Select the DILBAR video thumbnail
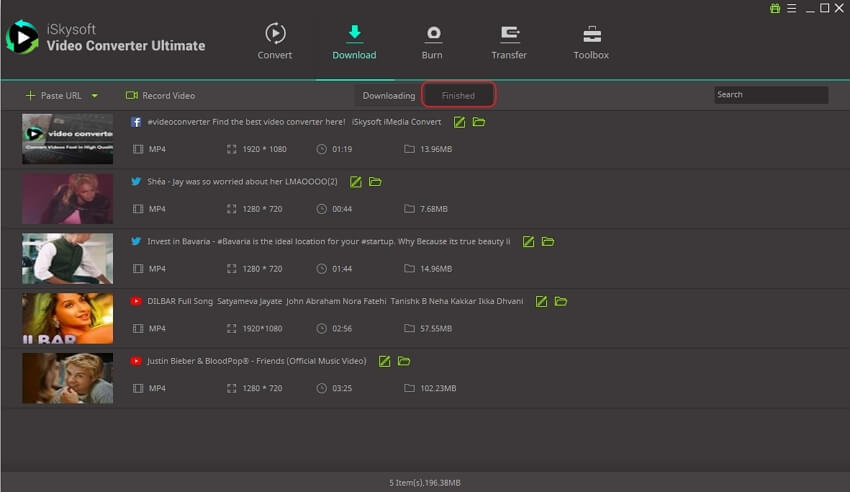850x492 pixels. tap(67, 319)
